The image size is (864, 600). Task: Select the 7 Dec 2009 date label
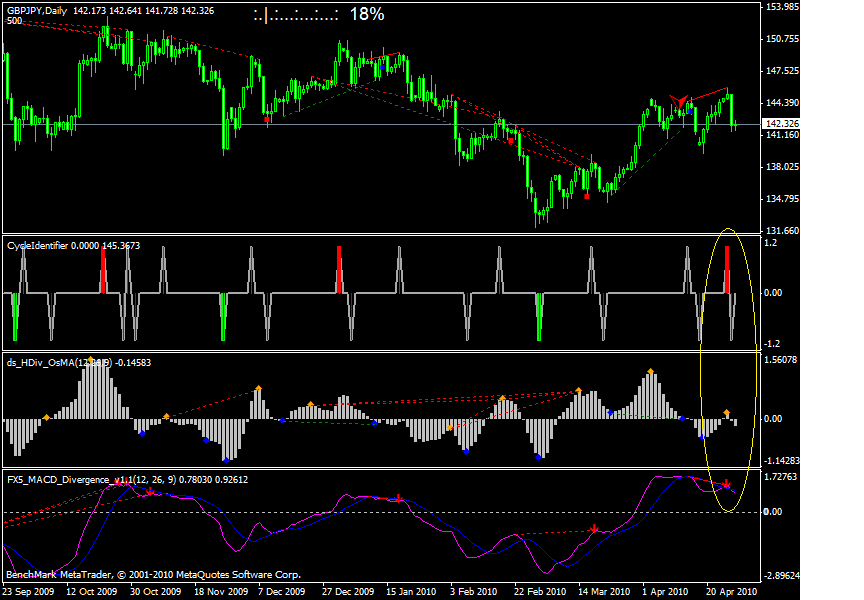282,592
